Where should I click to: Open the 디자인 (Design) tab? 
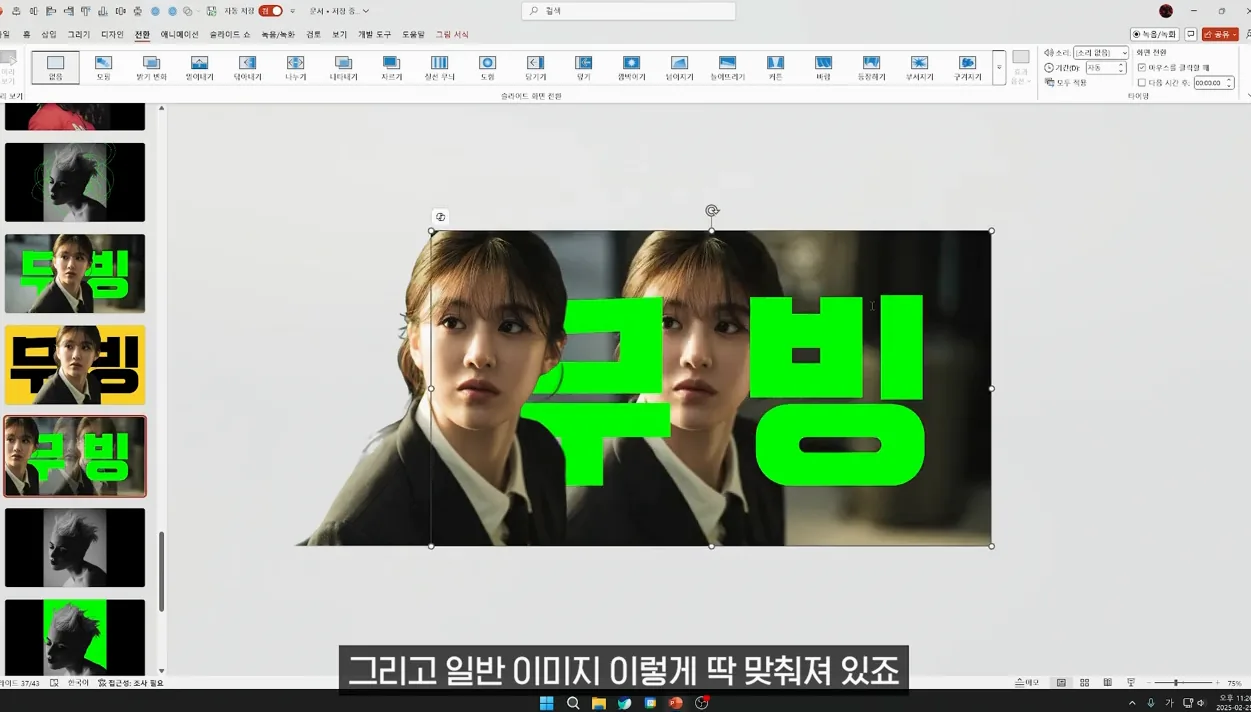pos(112,34)
